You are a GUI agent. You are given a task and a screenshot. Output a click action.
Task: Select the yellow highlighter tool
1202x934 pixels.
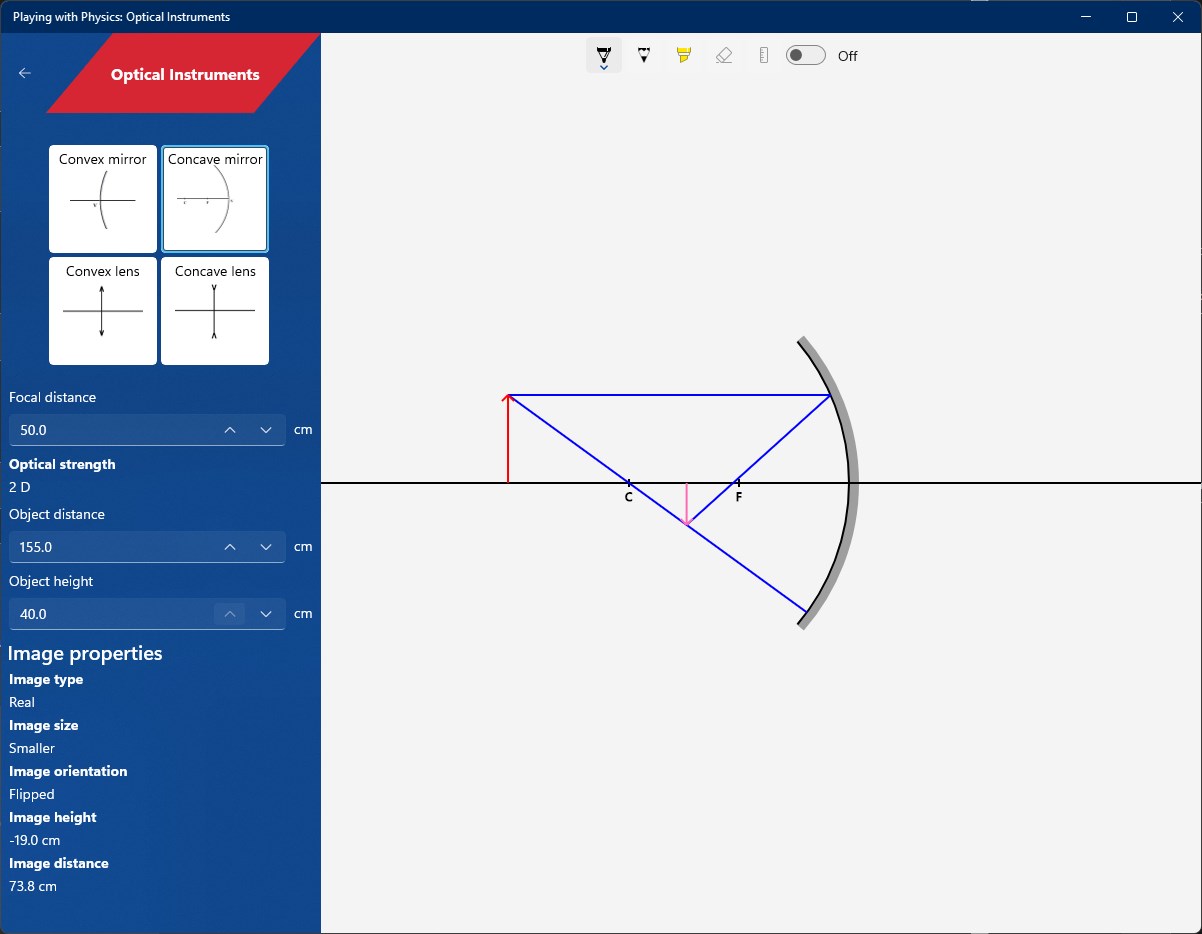pos(684,56)
